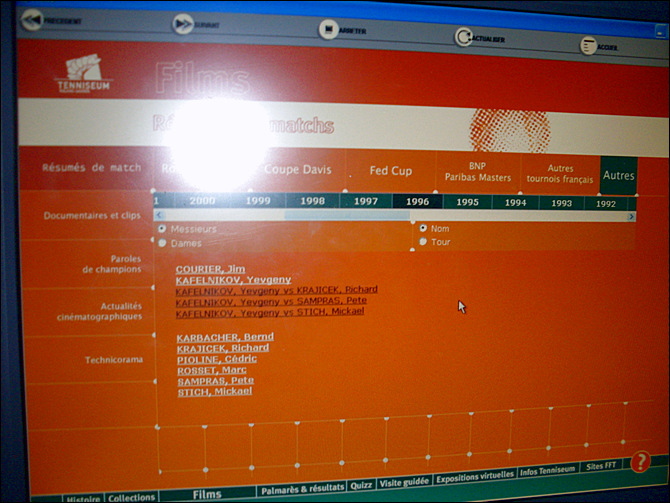670x503 pixels.
Task: Switch to the Autres tab
Action: click(619, 175)
